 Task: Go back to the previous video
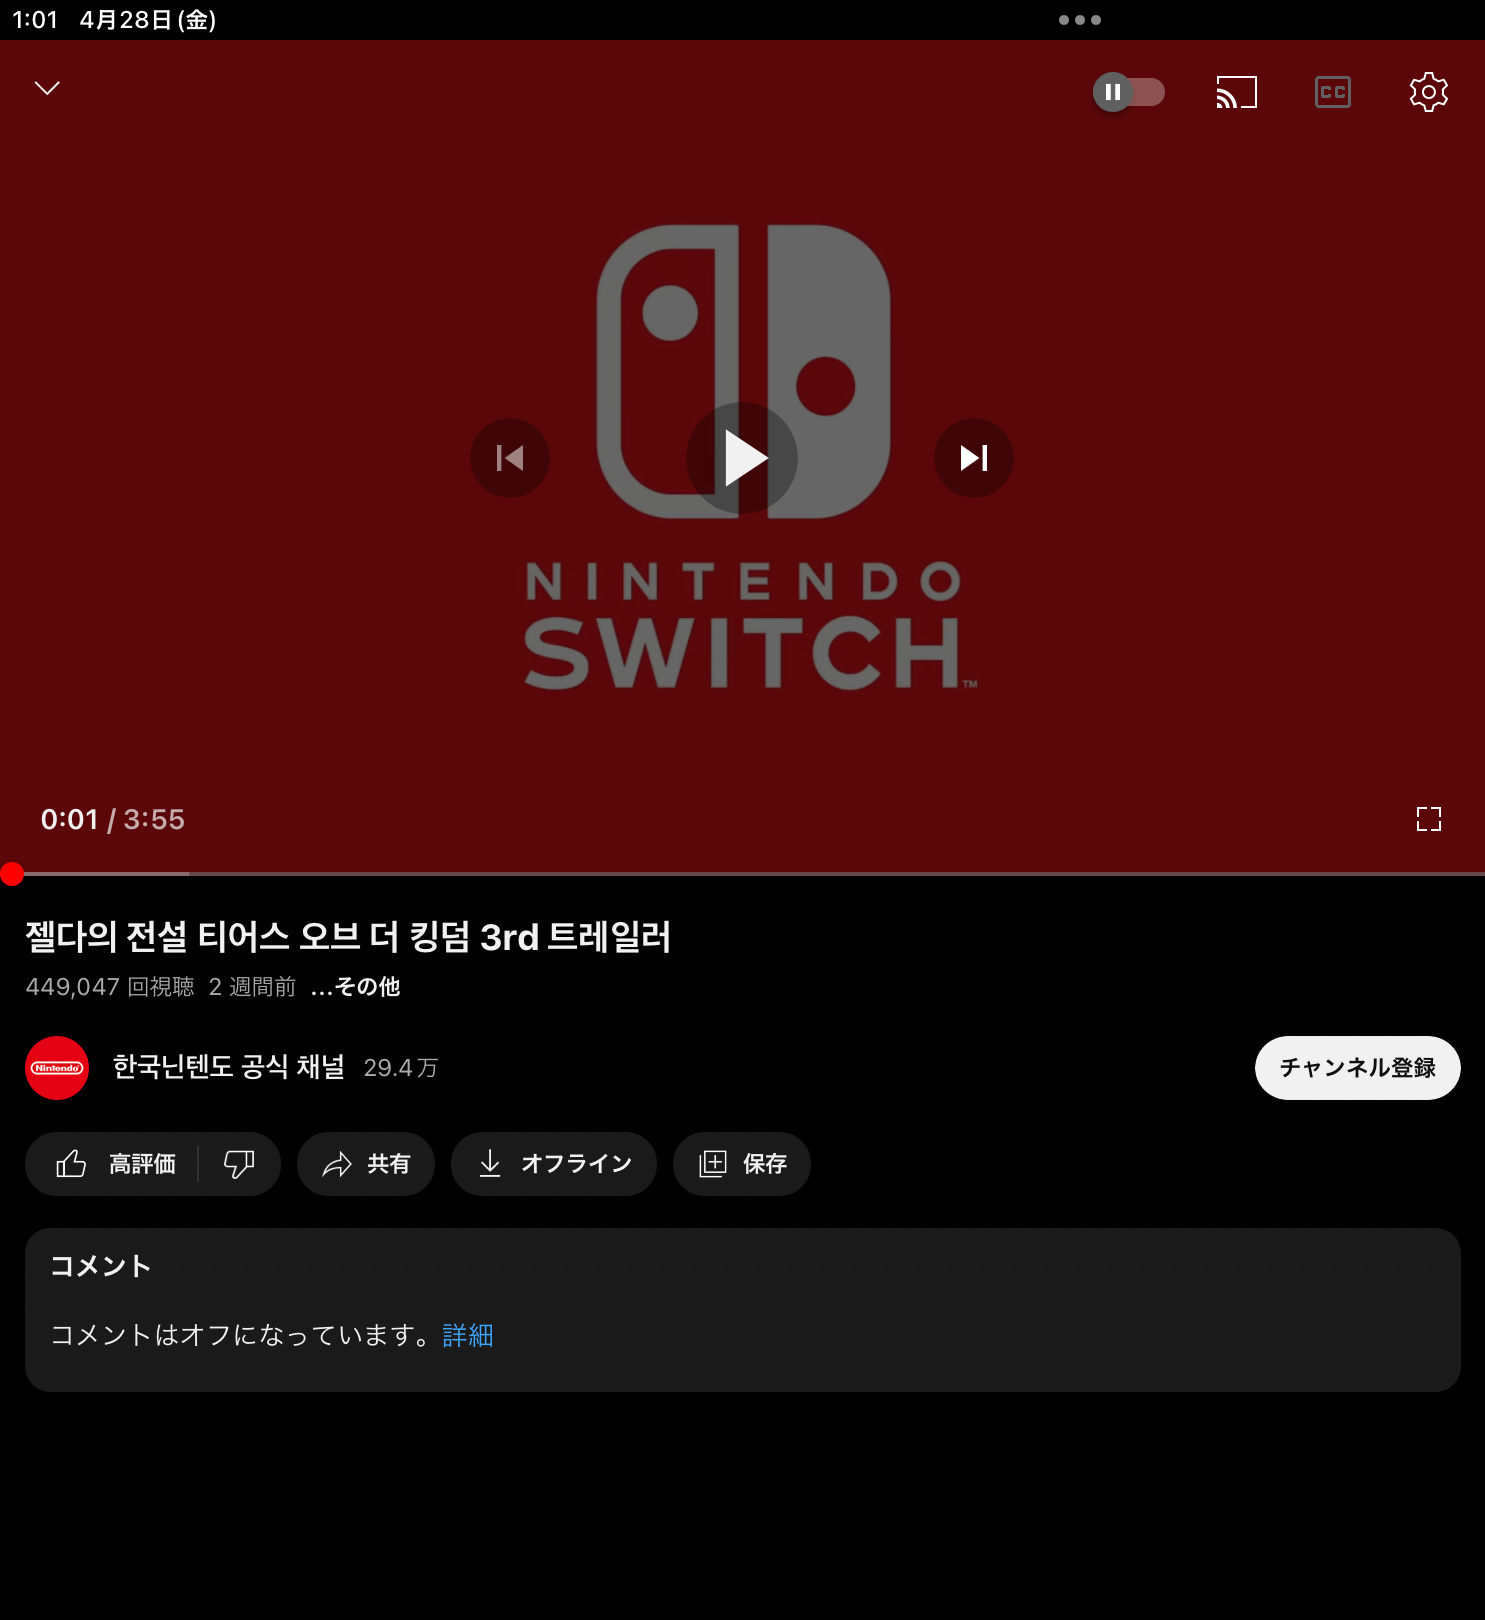[x=510, y=458]
